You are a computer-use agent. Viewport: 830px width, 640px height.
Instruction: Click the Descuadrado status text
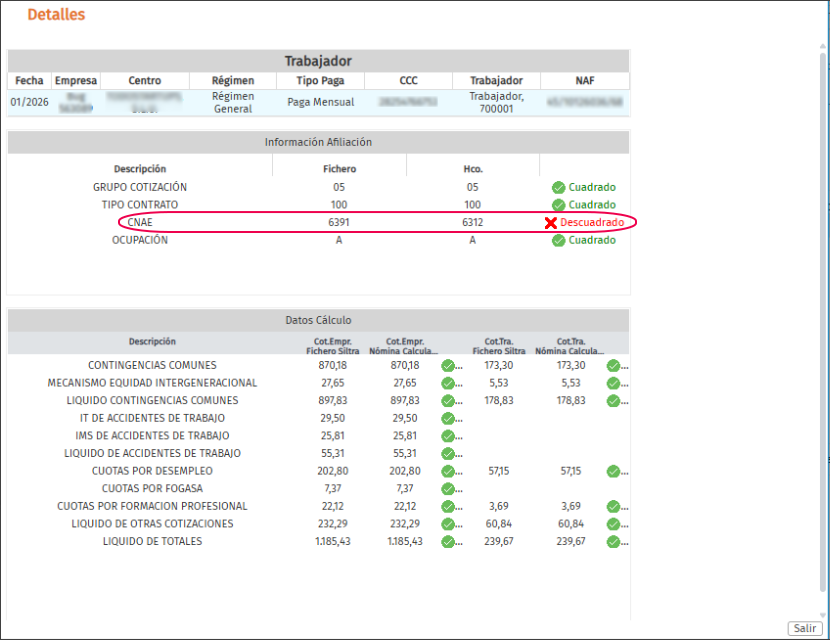pos(592,222)
